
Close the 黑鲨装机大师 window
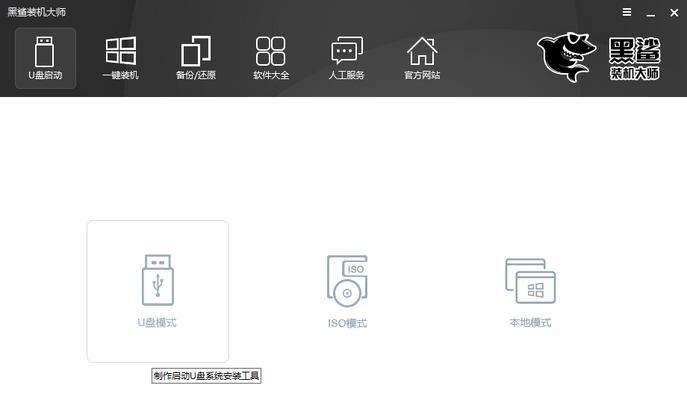click(x=674, y=13)
